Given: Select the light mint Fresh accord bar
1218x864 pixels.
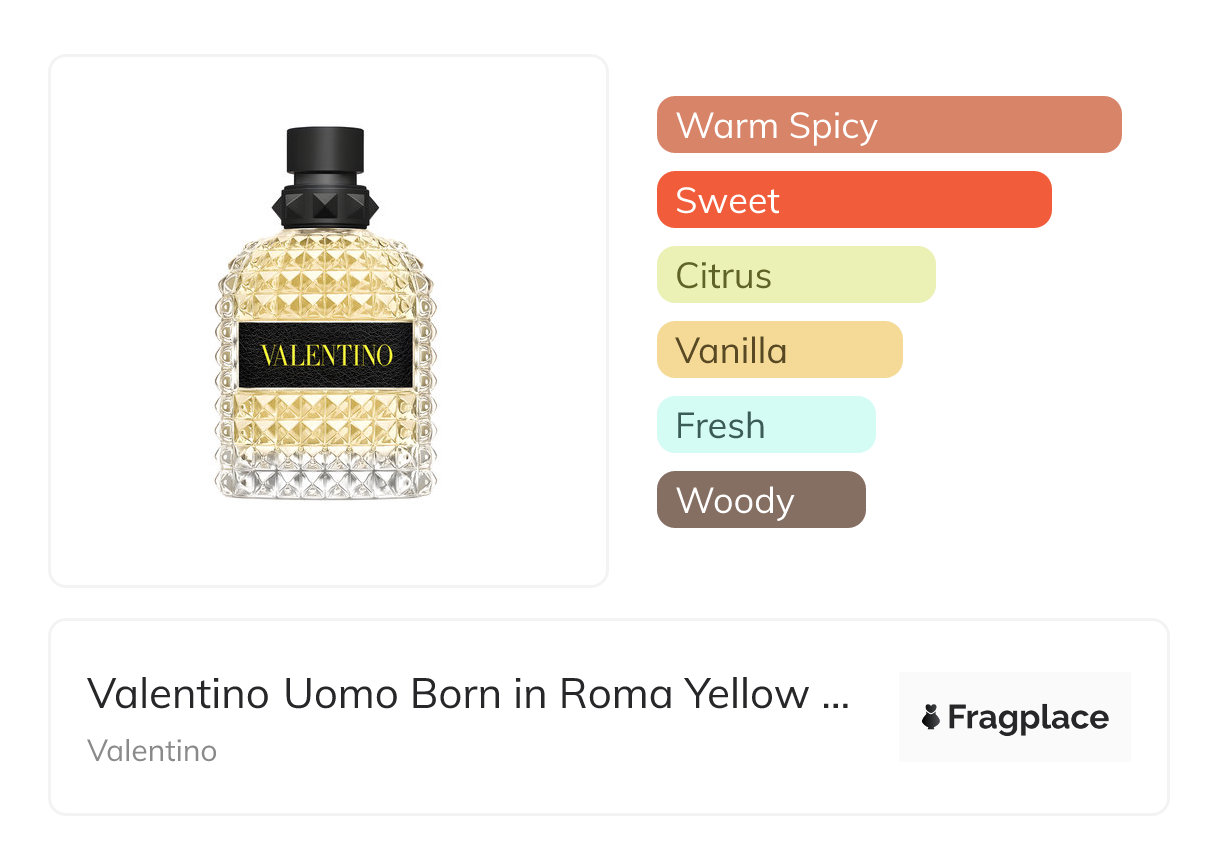Looking at the screenshot, I should (766, 425).
